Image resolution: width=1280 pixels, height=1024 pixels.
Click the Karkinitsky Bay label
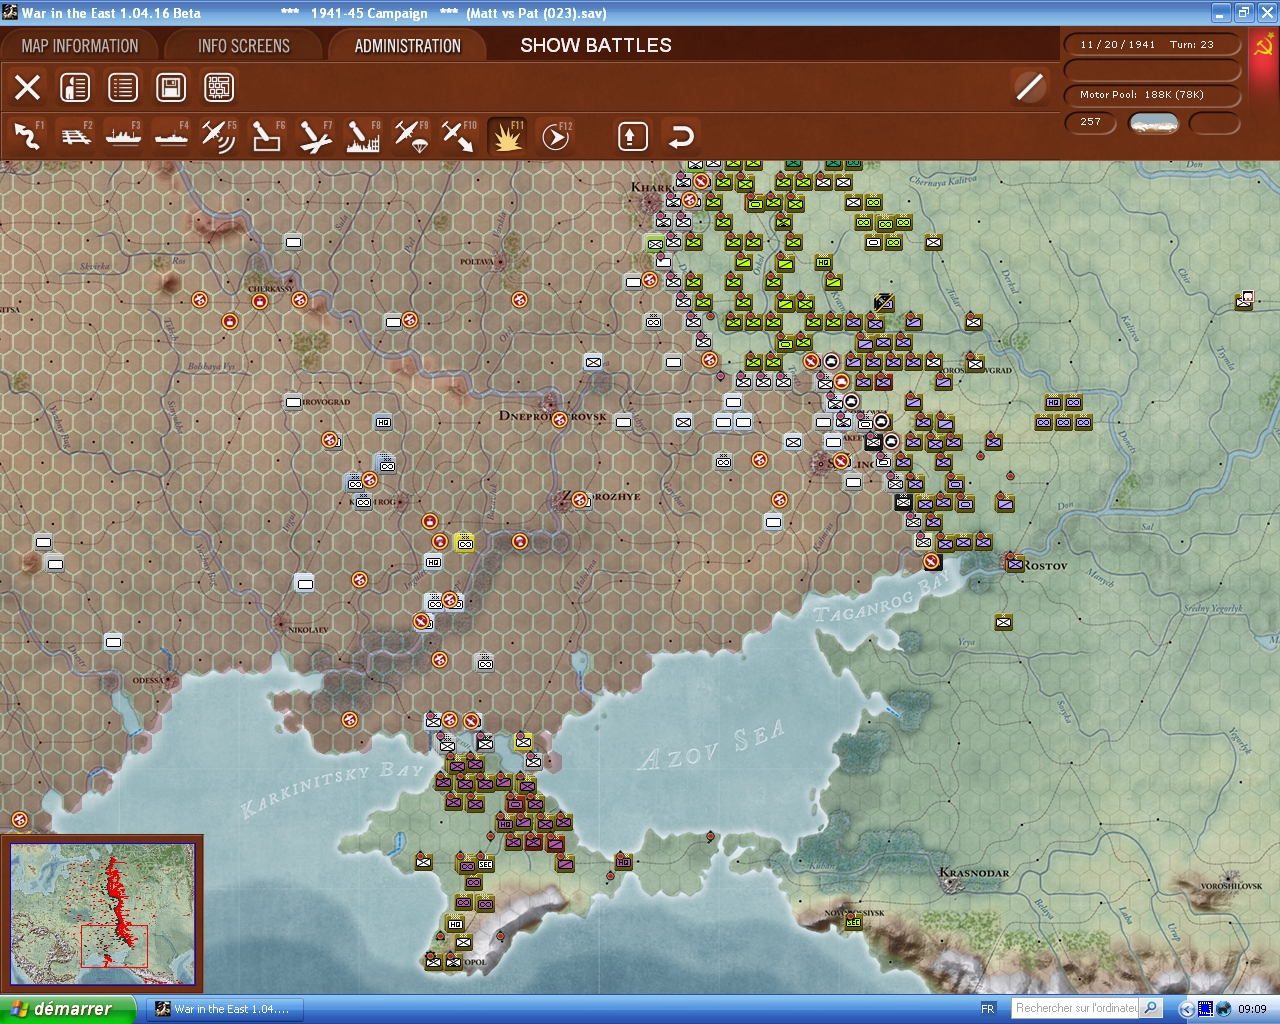[333, 788]
